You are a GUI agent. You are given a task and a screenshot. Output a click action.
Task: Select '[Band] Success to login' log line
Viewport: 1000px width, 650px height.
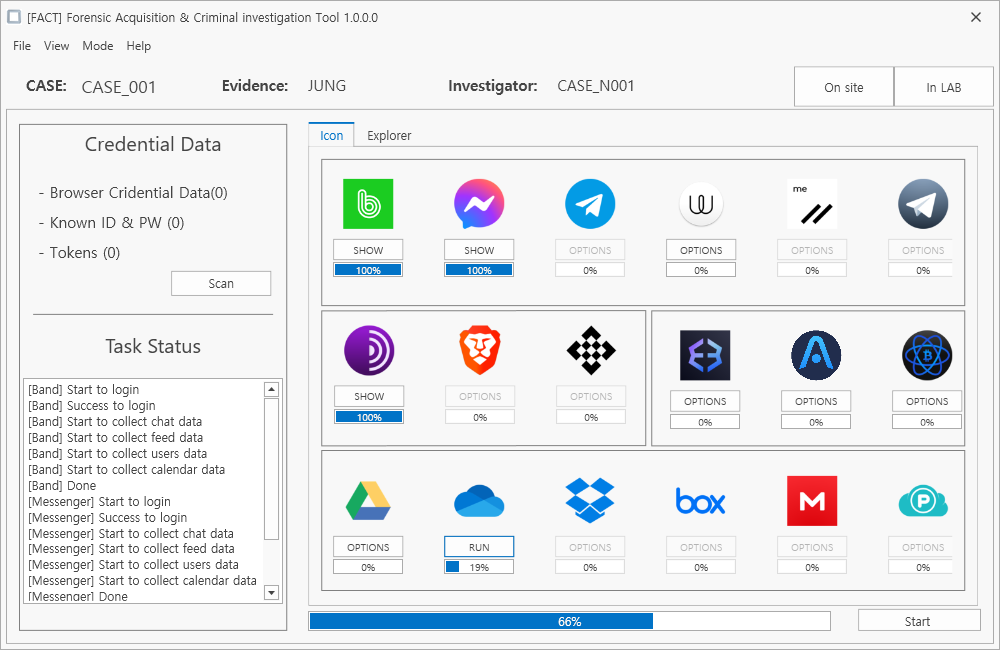92,406
